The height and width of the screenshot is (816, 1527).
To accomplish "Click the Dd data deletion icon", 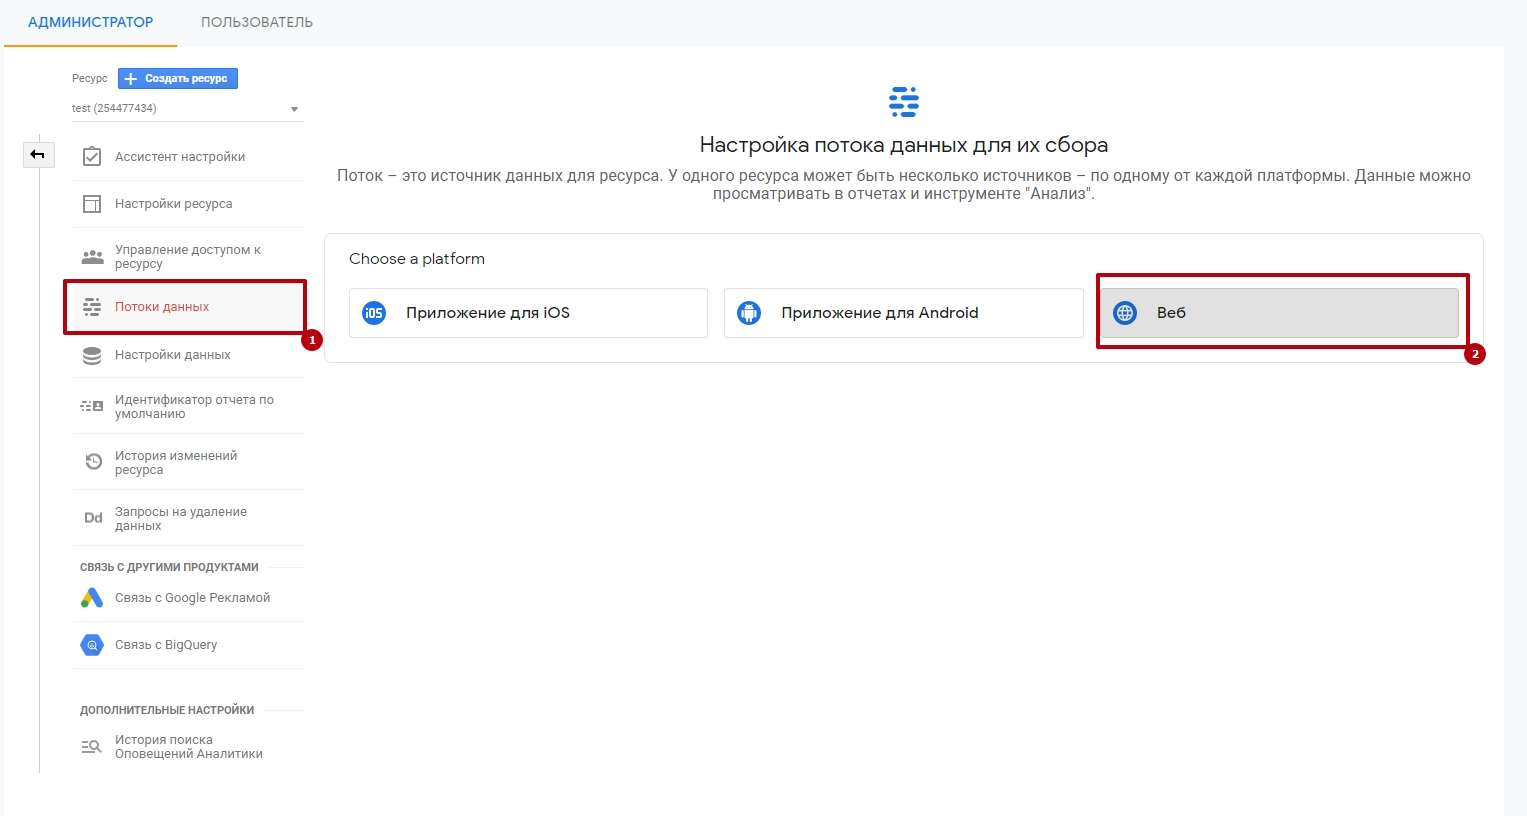I will coord(93,518).
